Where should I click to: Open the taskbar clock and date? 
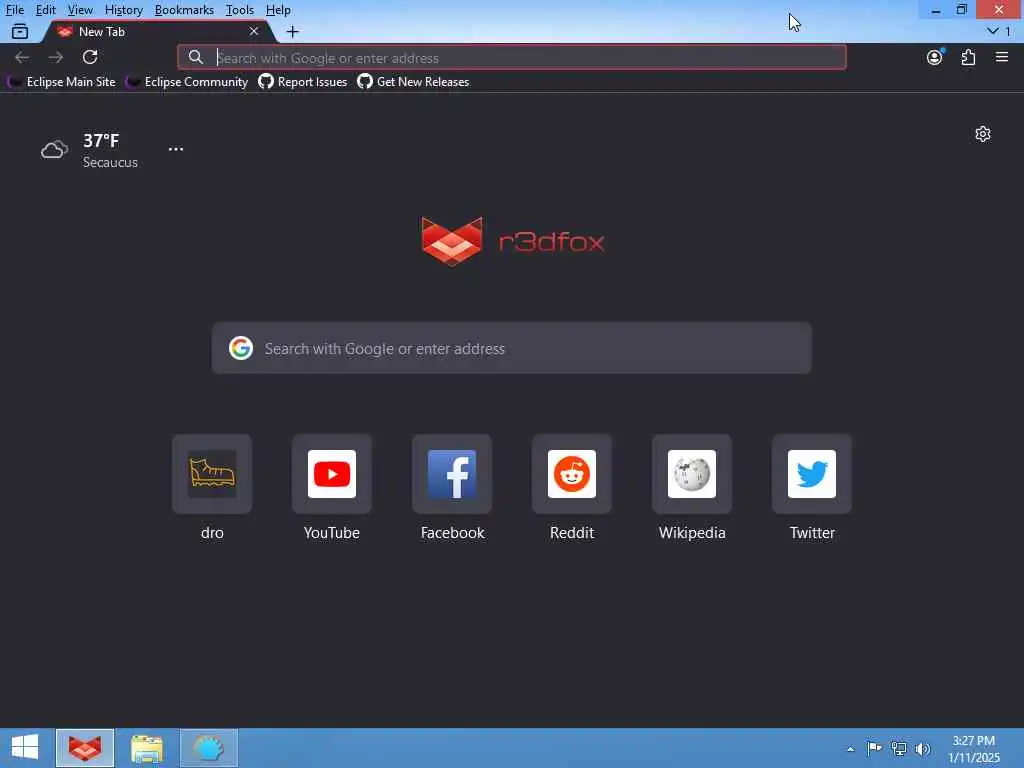(x=974, y=749)
